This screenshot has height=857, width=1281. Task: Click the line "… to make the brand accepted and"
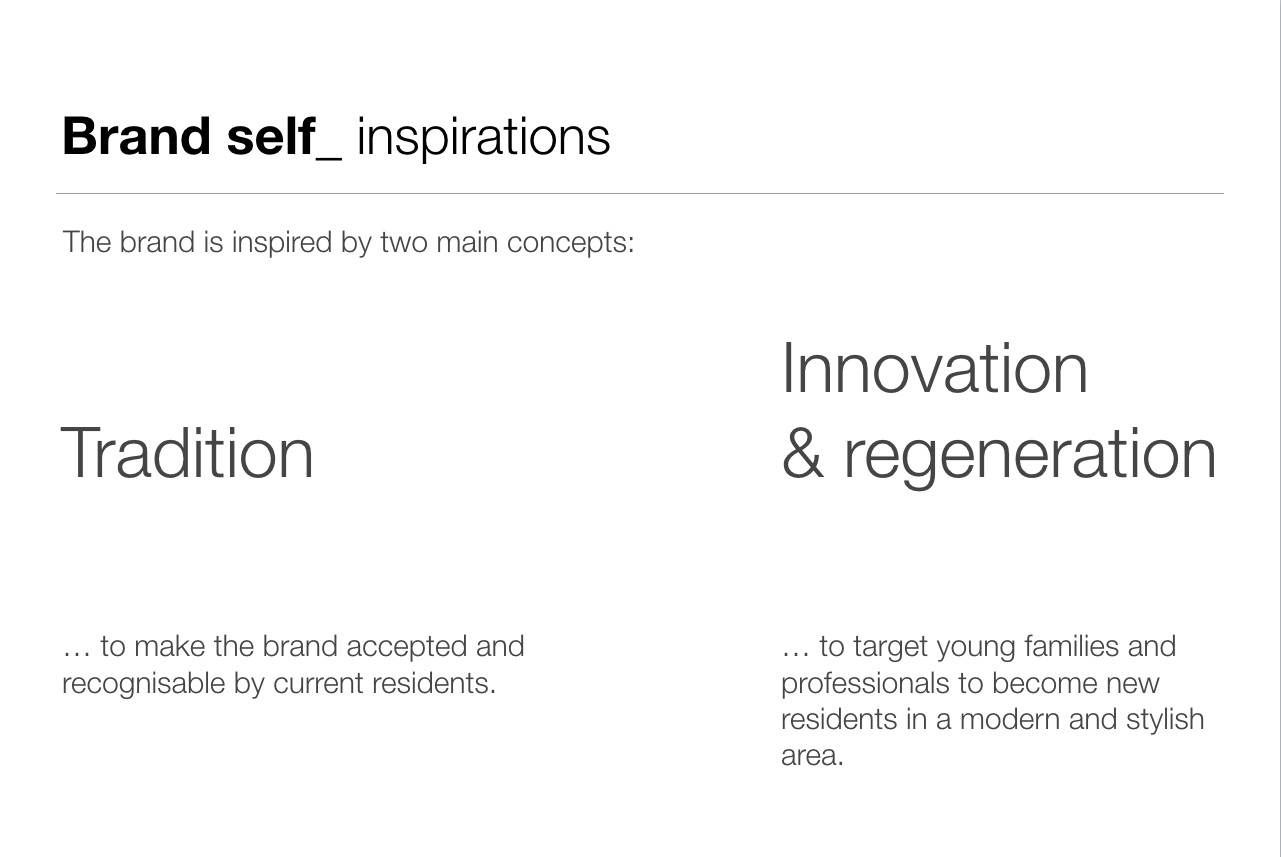pos(293,646)
